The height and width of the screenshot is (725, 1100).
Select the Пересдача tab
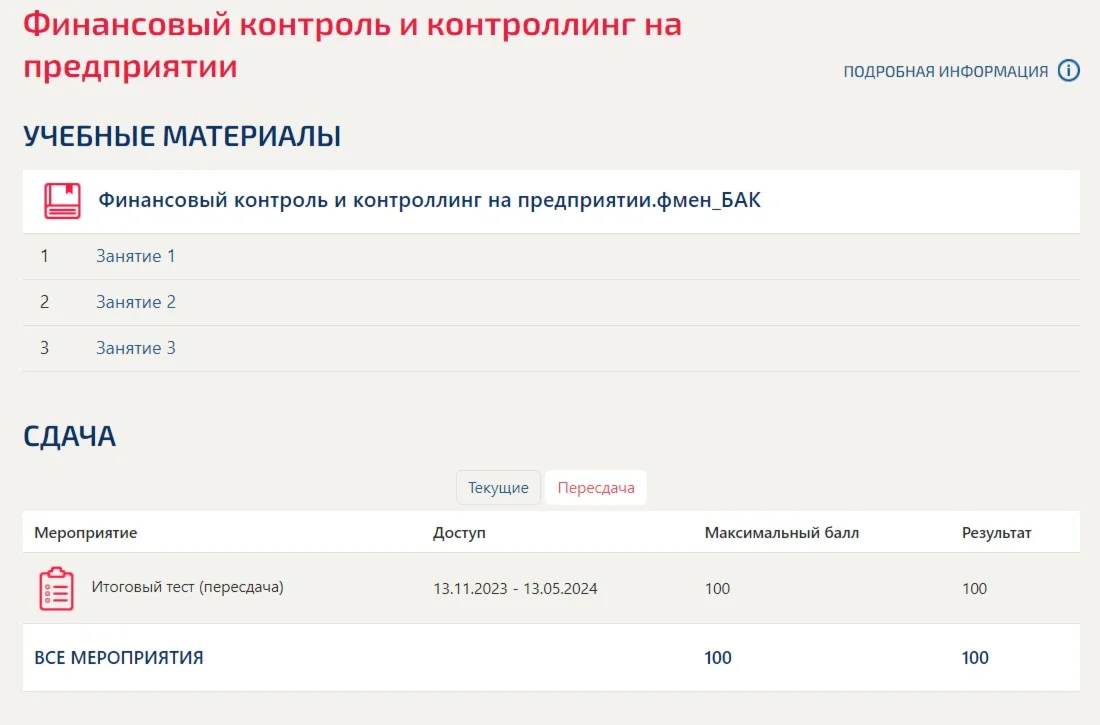tap(596, 488)
